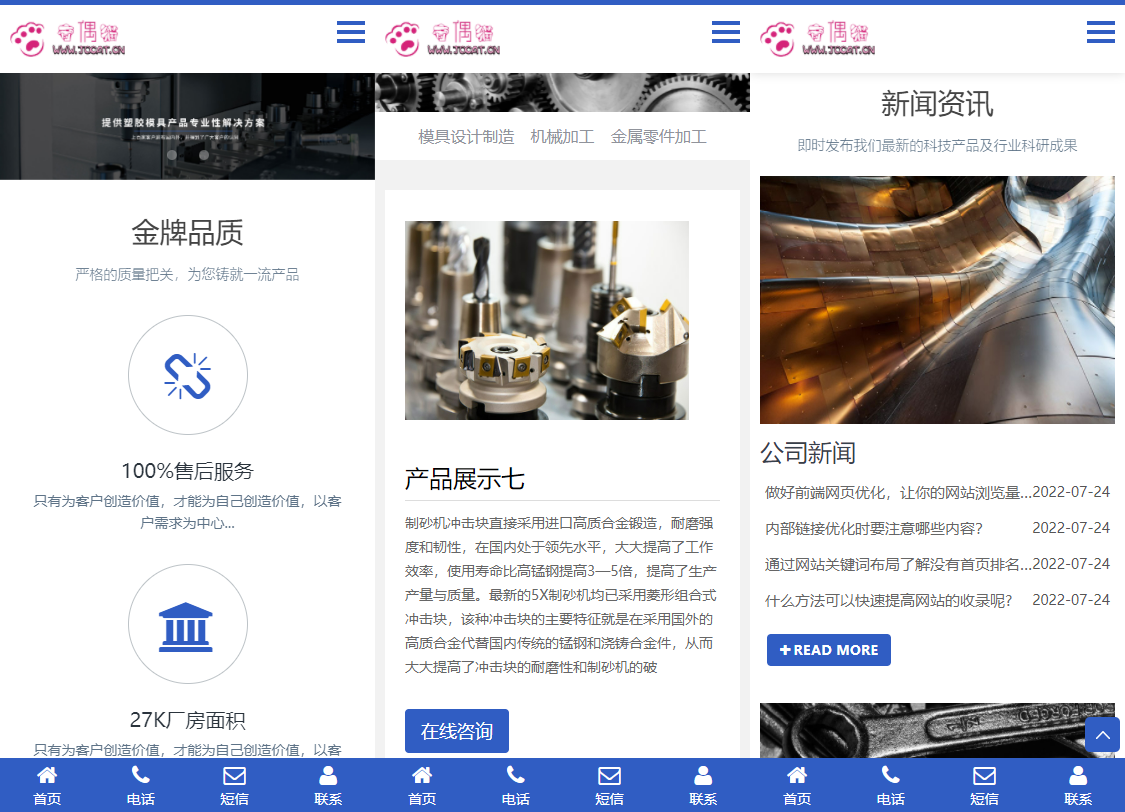Click the paw logo in middle panel
Screen dimensions: 1125x812
tap(443, 39)
